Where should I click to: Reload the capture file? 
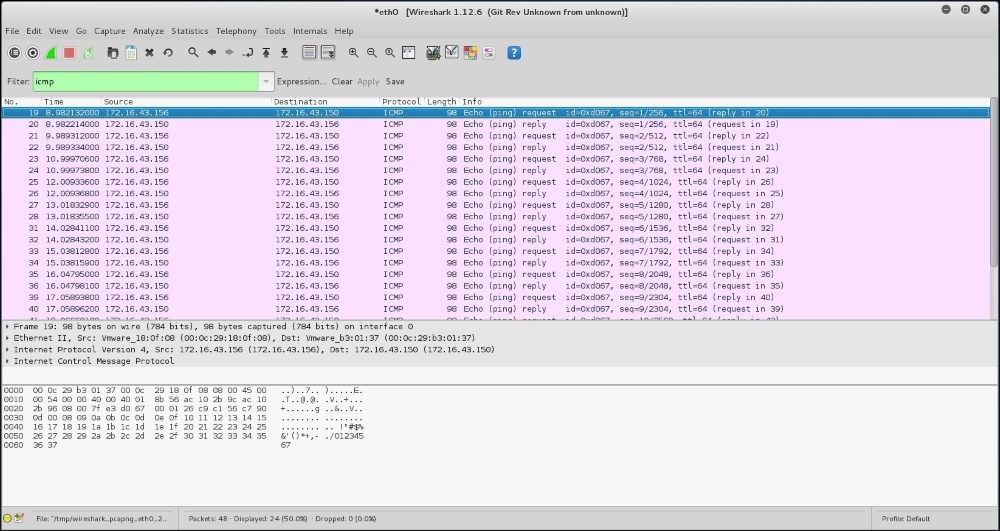(168, 53)
